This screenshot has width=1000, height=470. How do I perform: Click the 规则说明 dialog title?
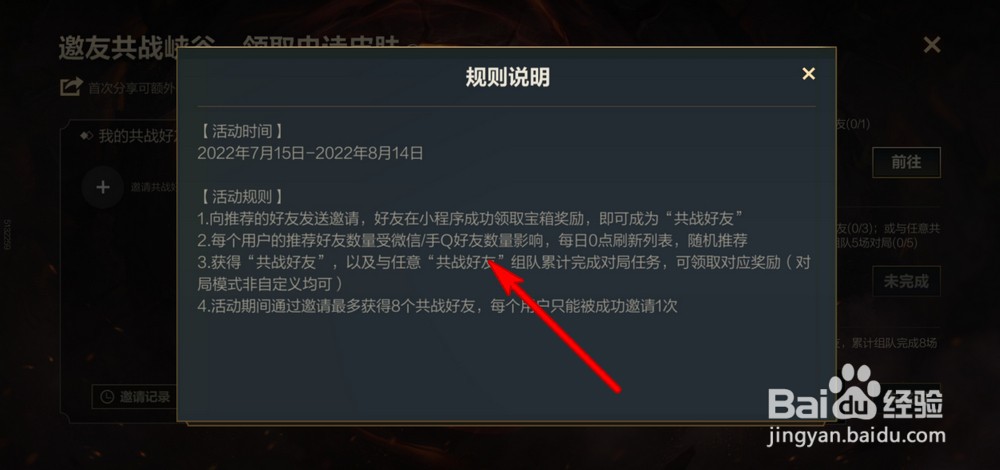click(x=507, y=77)
